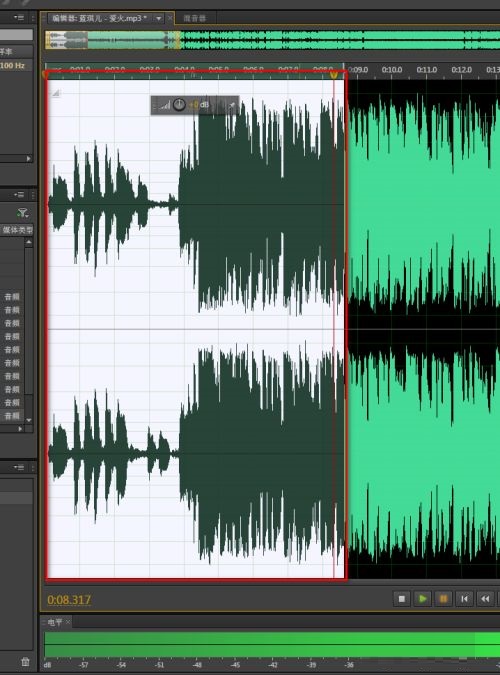This screenshot has height=675, width=500.
Task: Click the fade-in handle at waveform top-left
Action: [56, 93]
